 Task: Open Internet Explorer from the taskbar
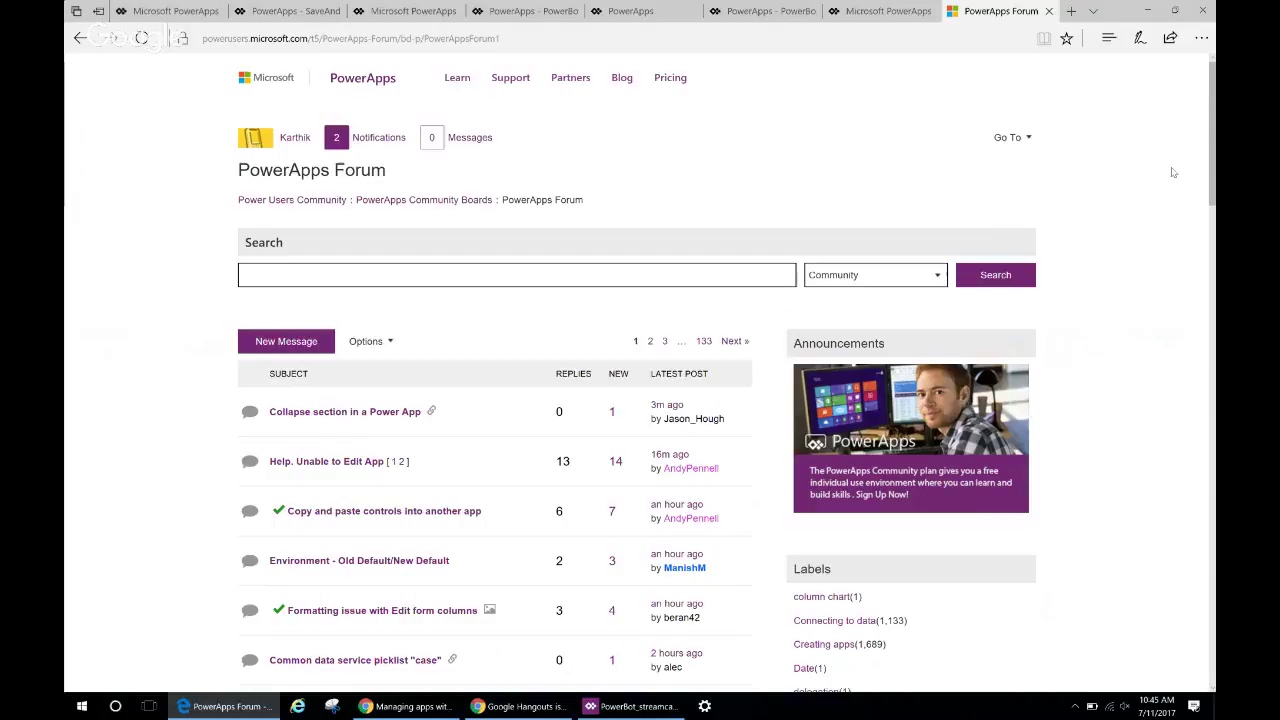coord(298,706)
